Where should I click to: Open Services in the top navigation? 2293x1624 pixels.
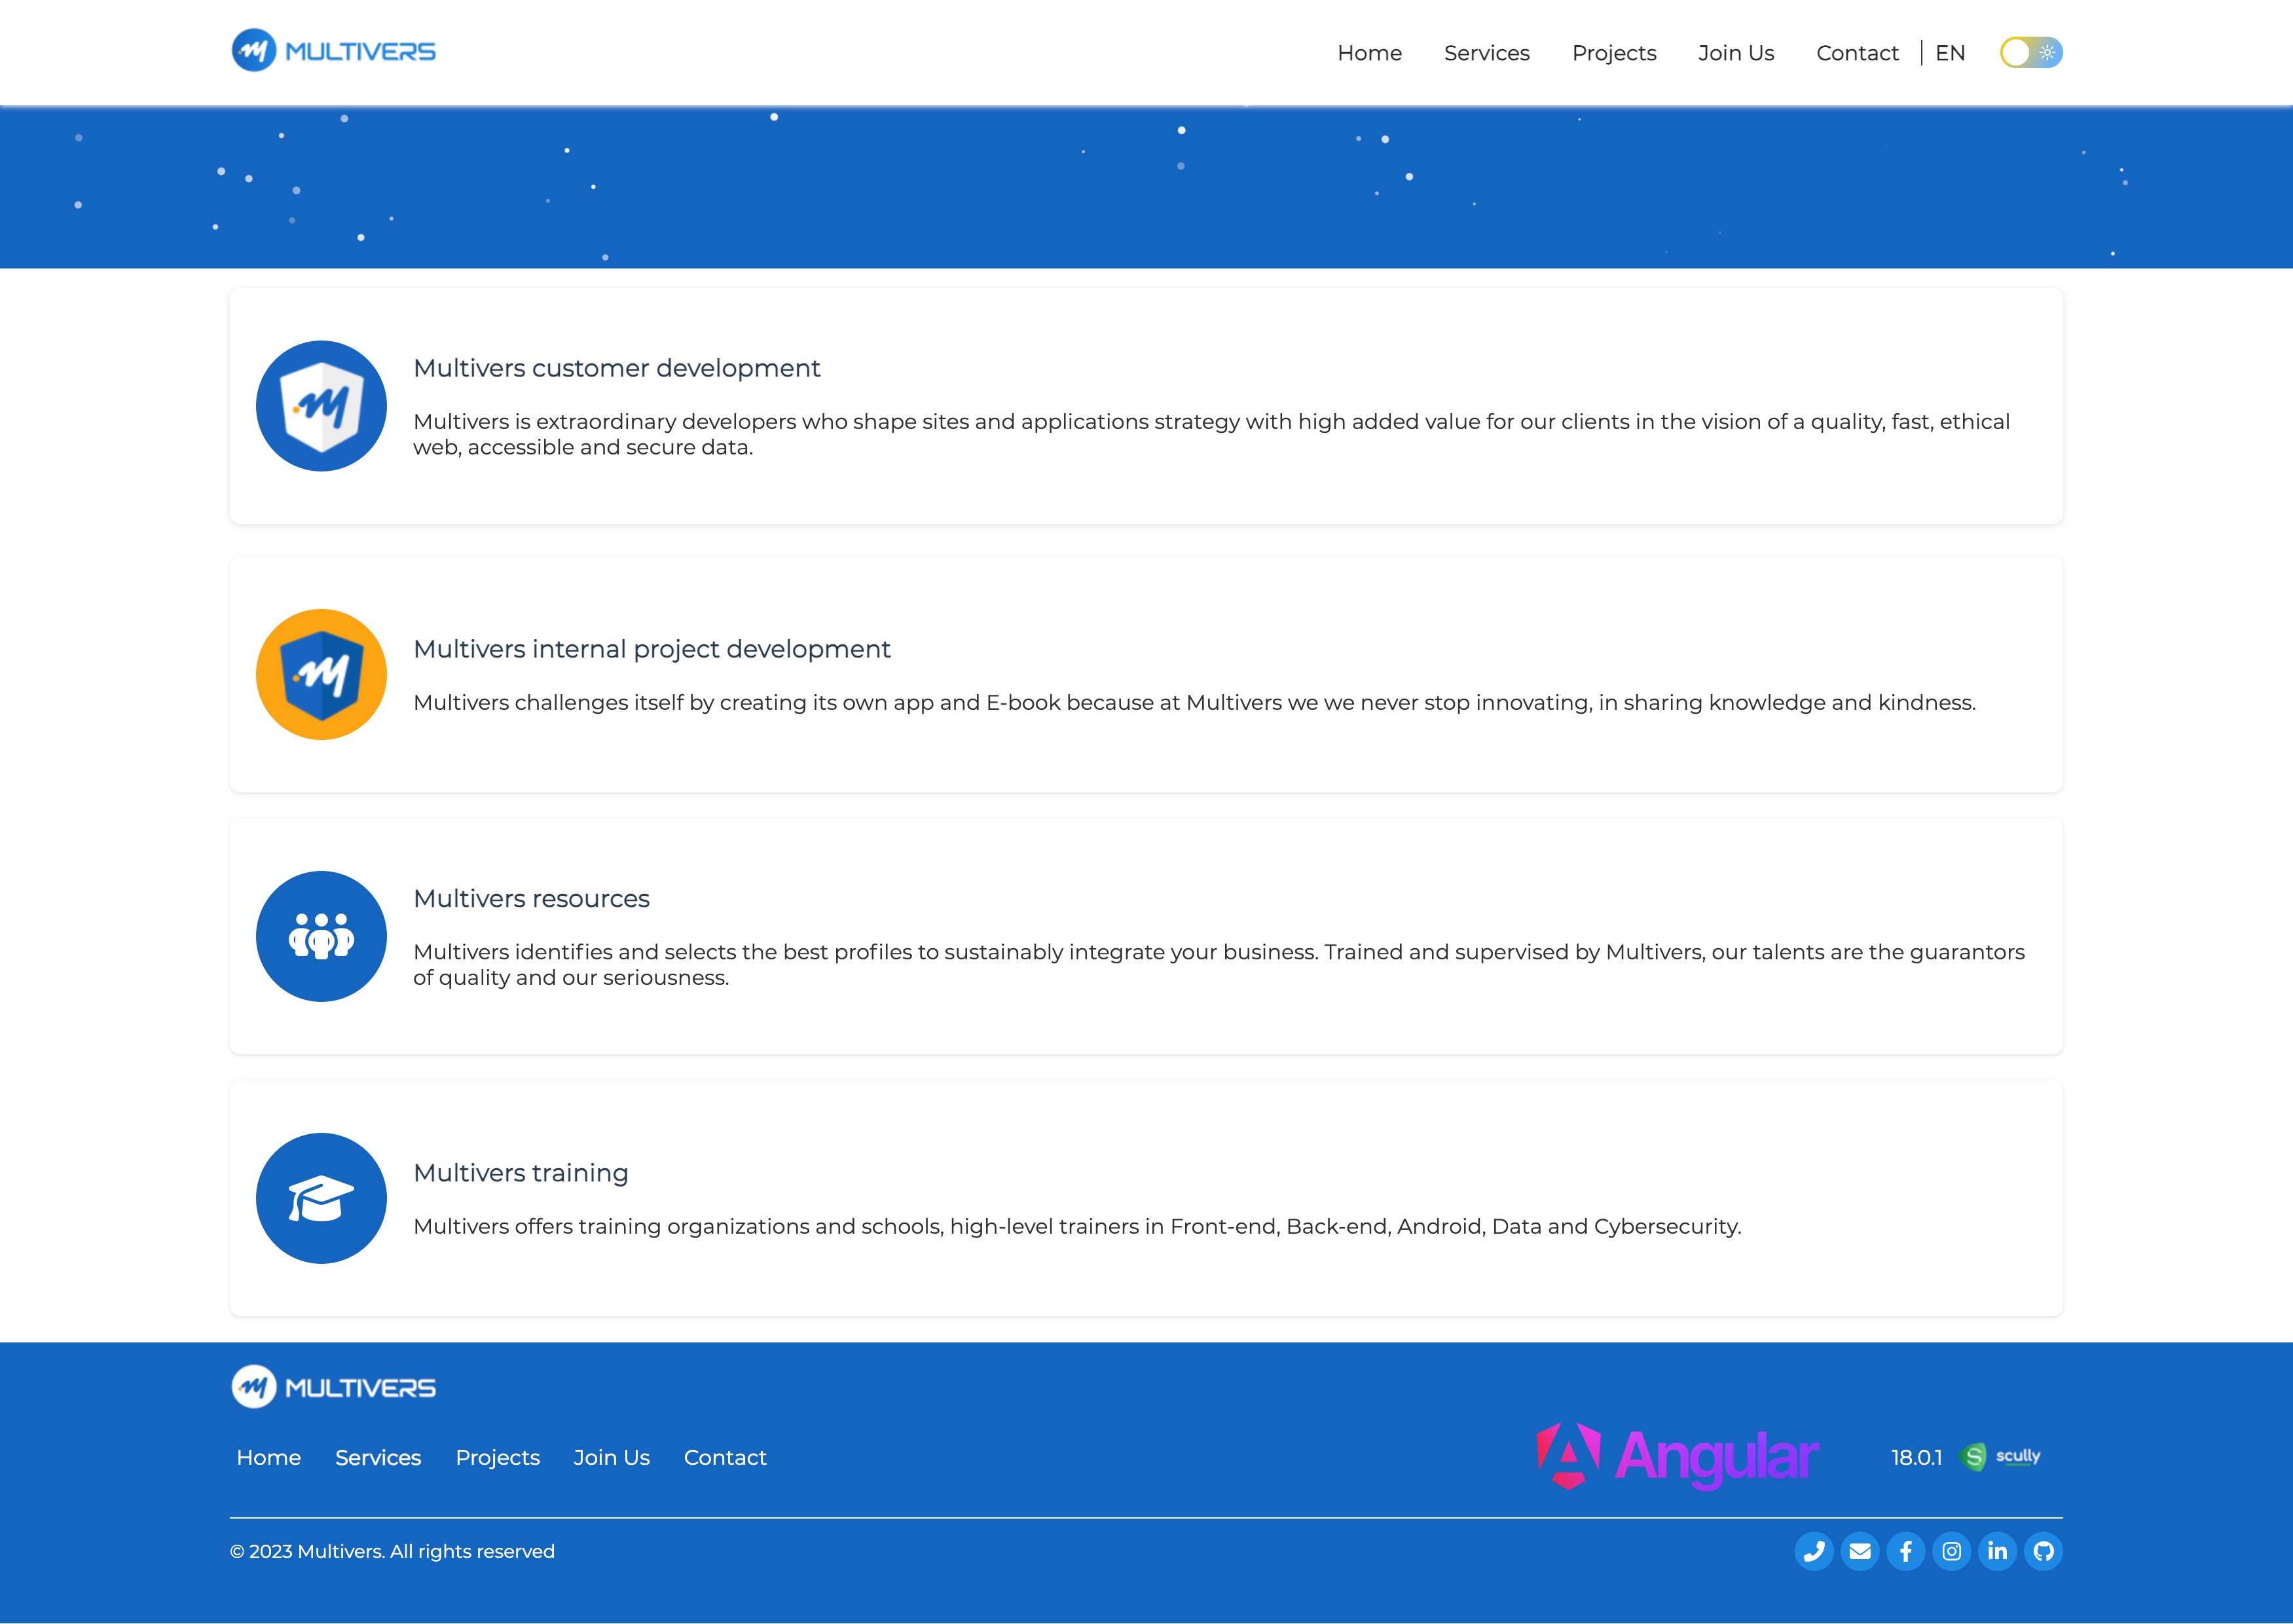[1486, 53]
